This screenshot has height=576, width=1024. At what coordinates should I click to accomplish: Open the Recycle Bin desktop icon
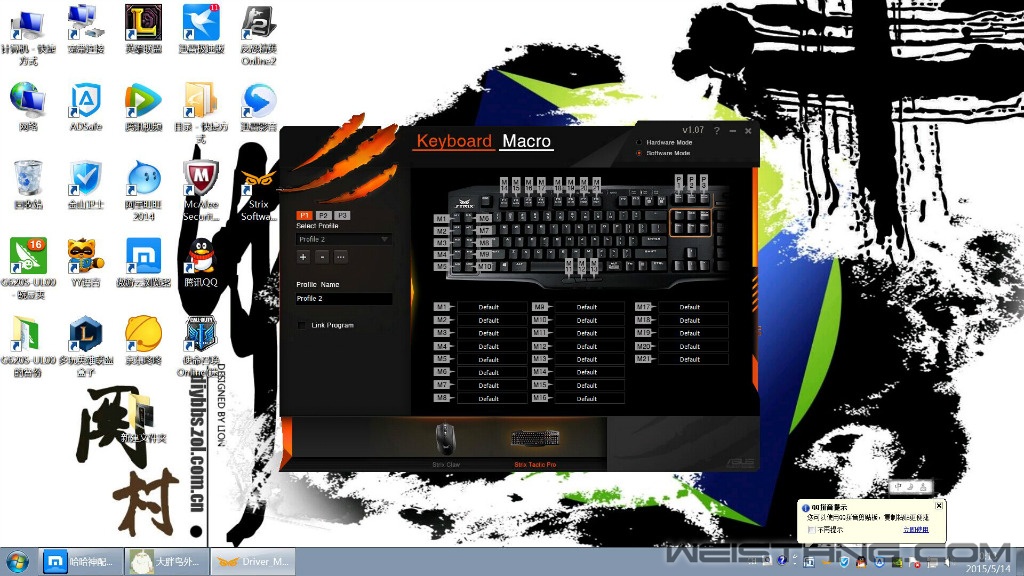pyautogui.click(x=28, y=185)
